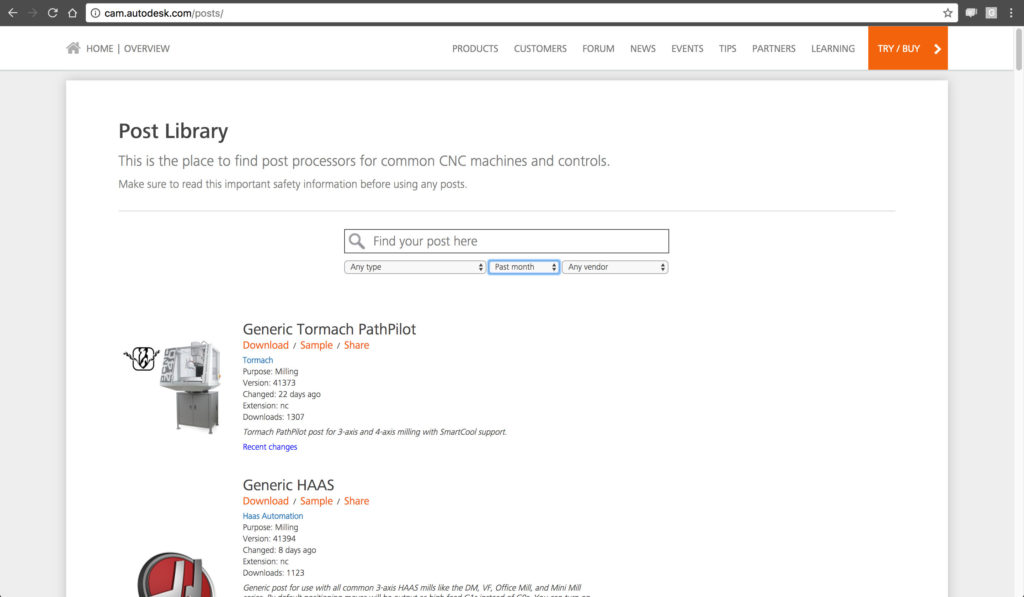Screen dimensions: 1024x597
Task: Open the Chrome three-dot menu
Action: pyautogui.click(x=1011, y=13)
